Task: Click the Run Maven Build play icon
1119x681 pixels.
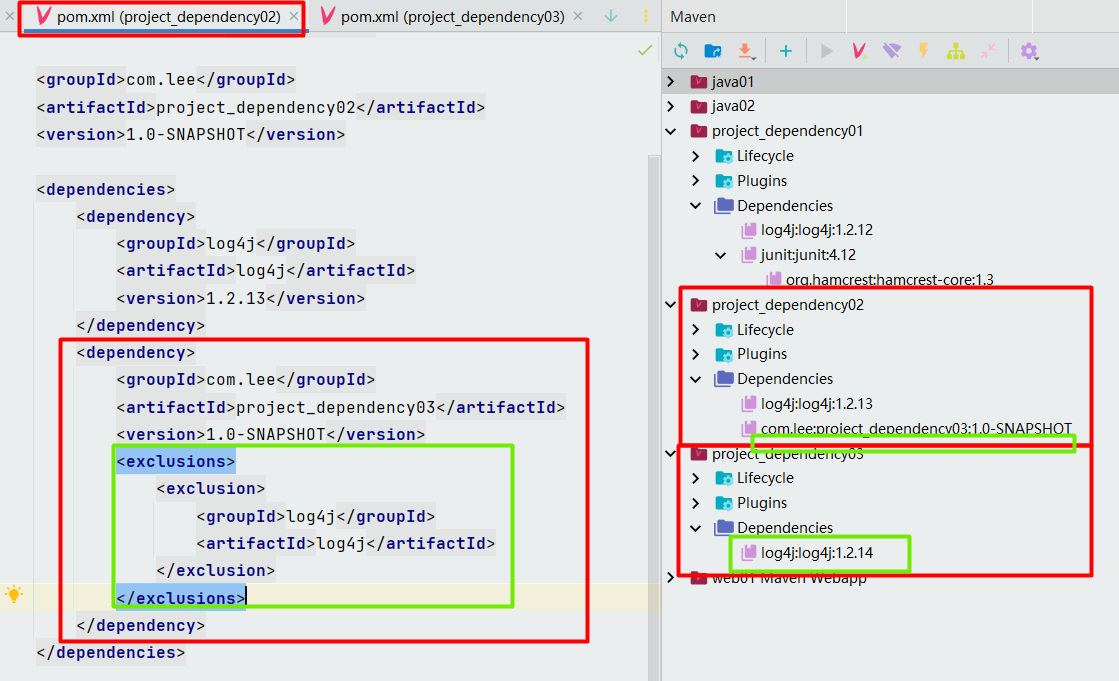Action: point(826,51)
